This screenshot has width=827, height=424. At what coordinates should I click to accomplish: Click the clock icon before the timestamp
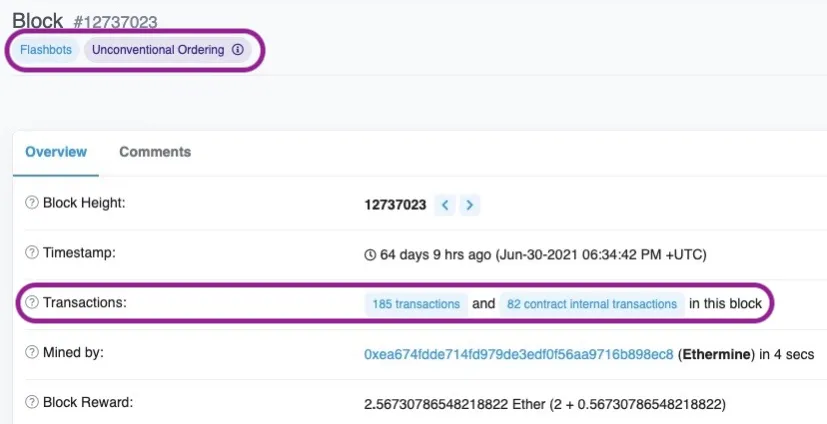(x=370, y=255)
